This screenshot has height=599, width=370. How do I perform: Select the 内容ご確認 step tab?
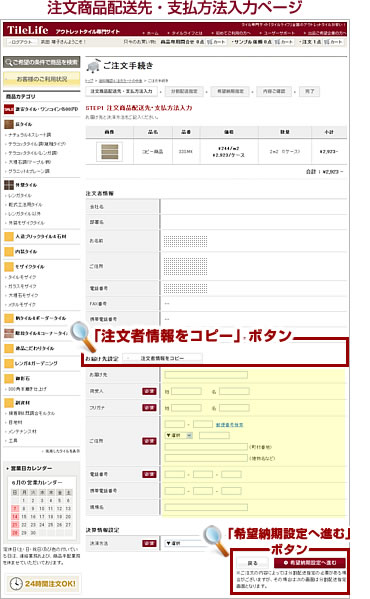click(x=274, y=91)
